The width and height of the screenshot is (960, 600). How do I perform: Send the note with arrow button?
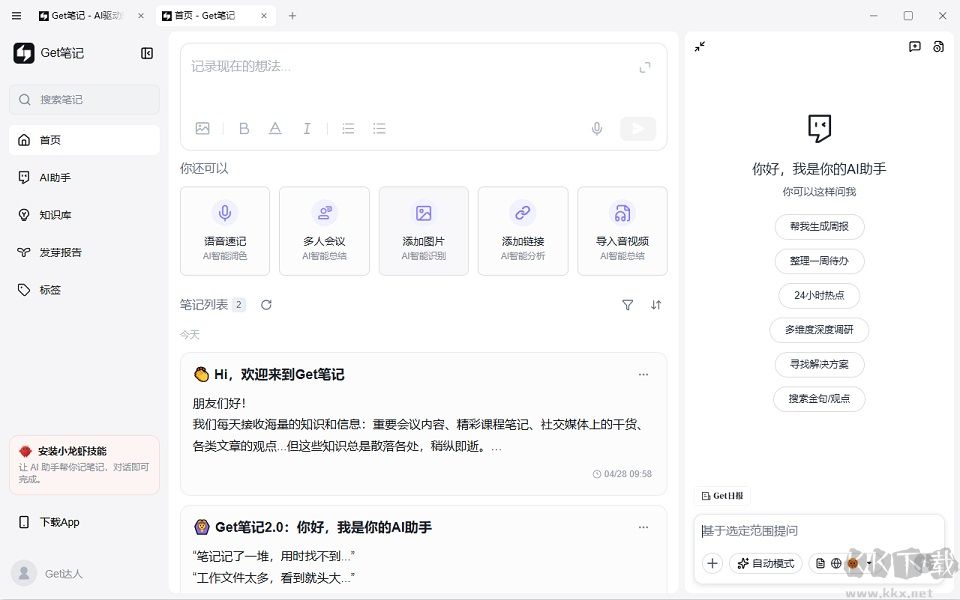click(638, 129)
